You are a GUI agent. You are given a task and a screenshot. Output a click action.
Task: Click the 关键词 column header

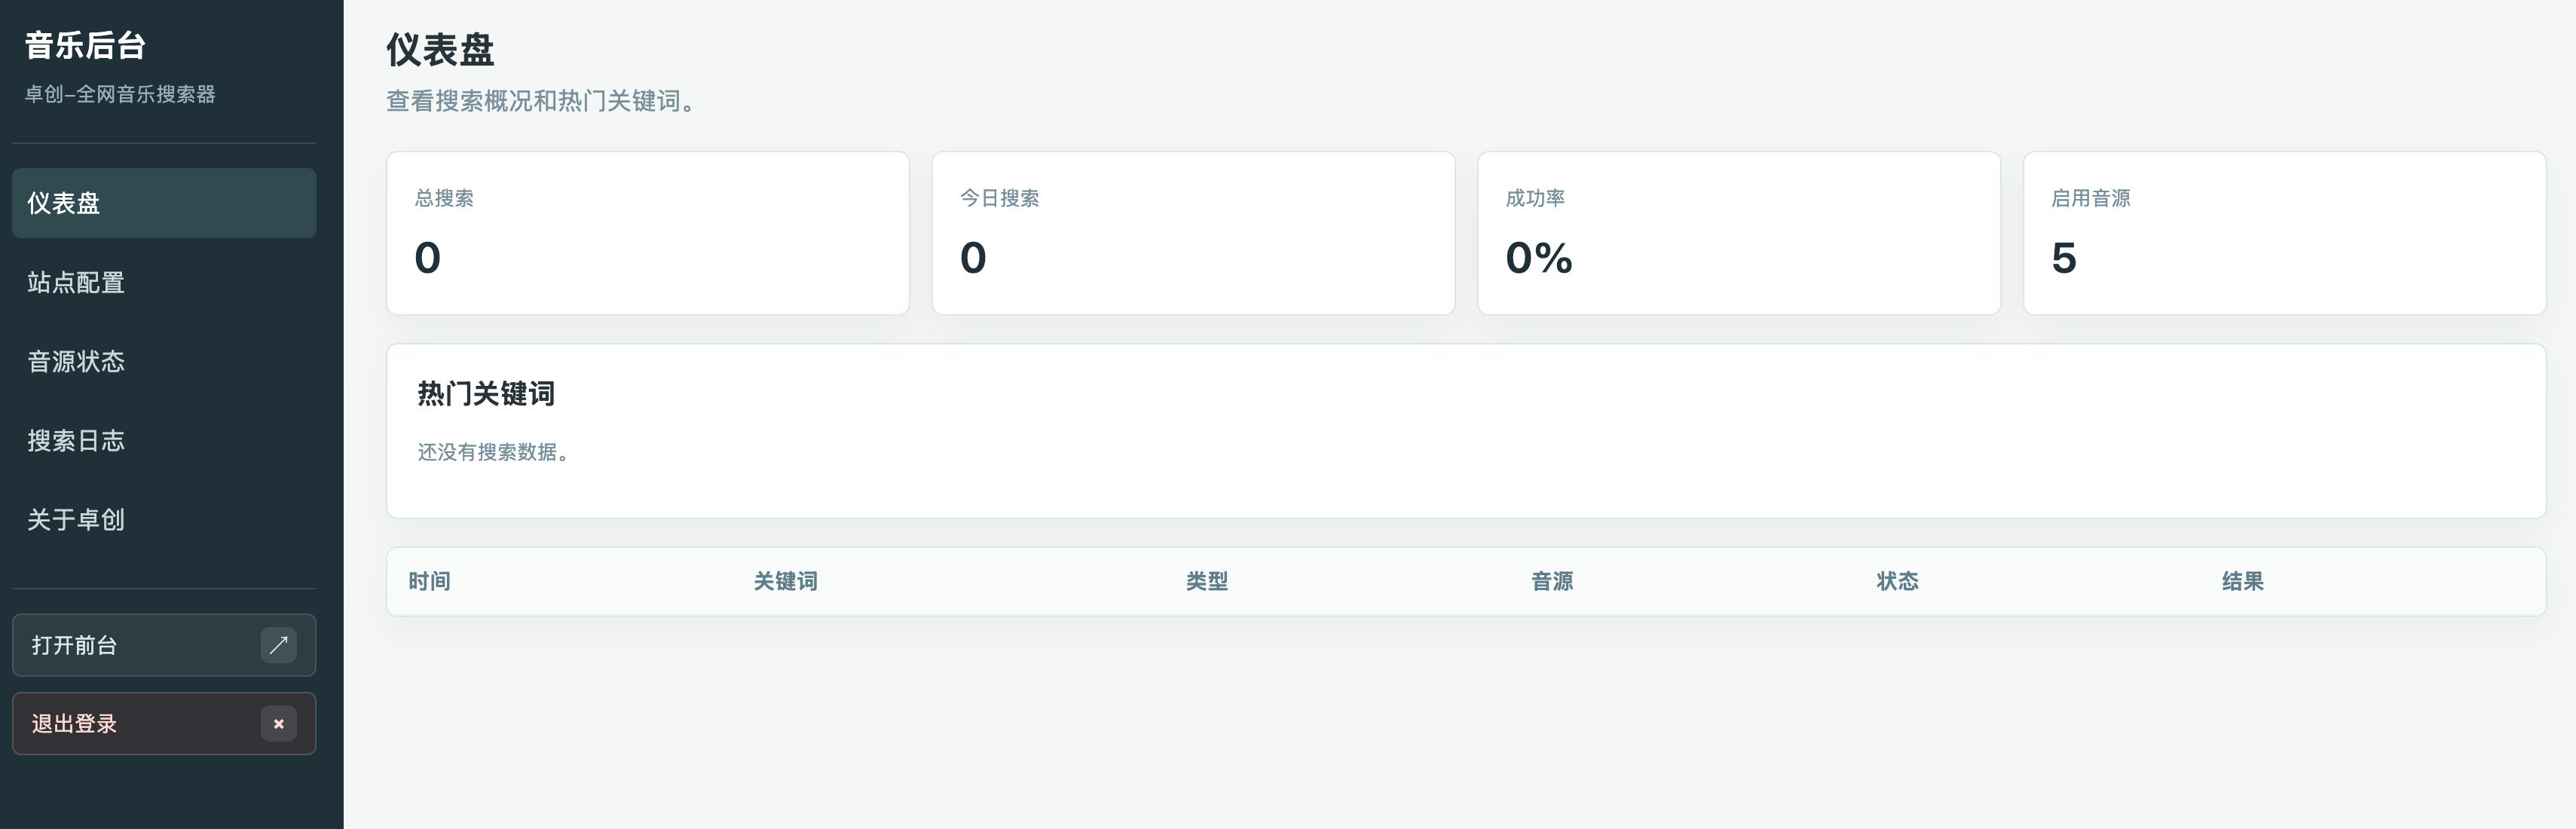(x=785, y=581)
